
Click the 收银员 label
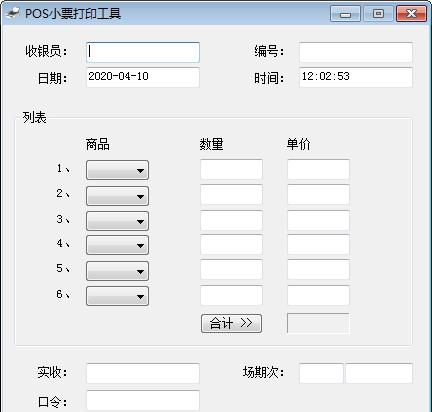tap(46, 51)
